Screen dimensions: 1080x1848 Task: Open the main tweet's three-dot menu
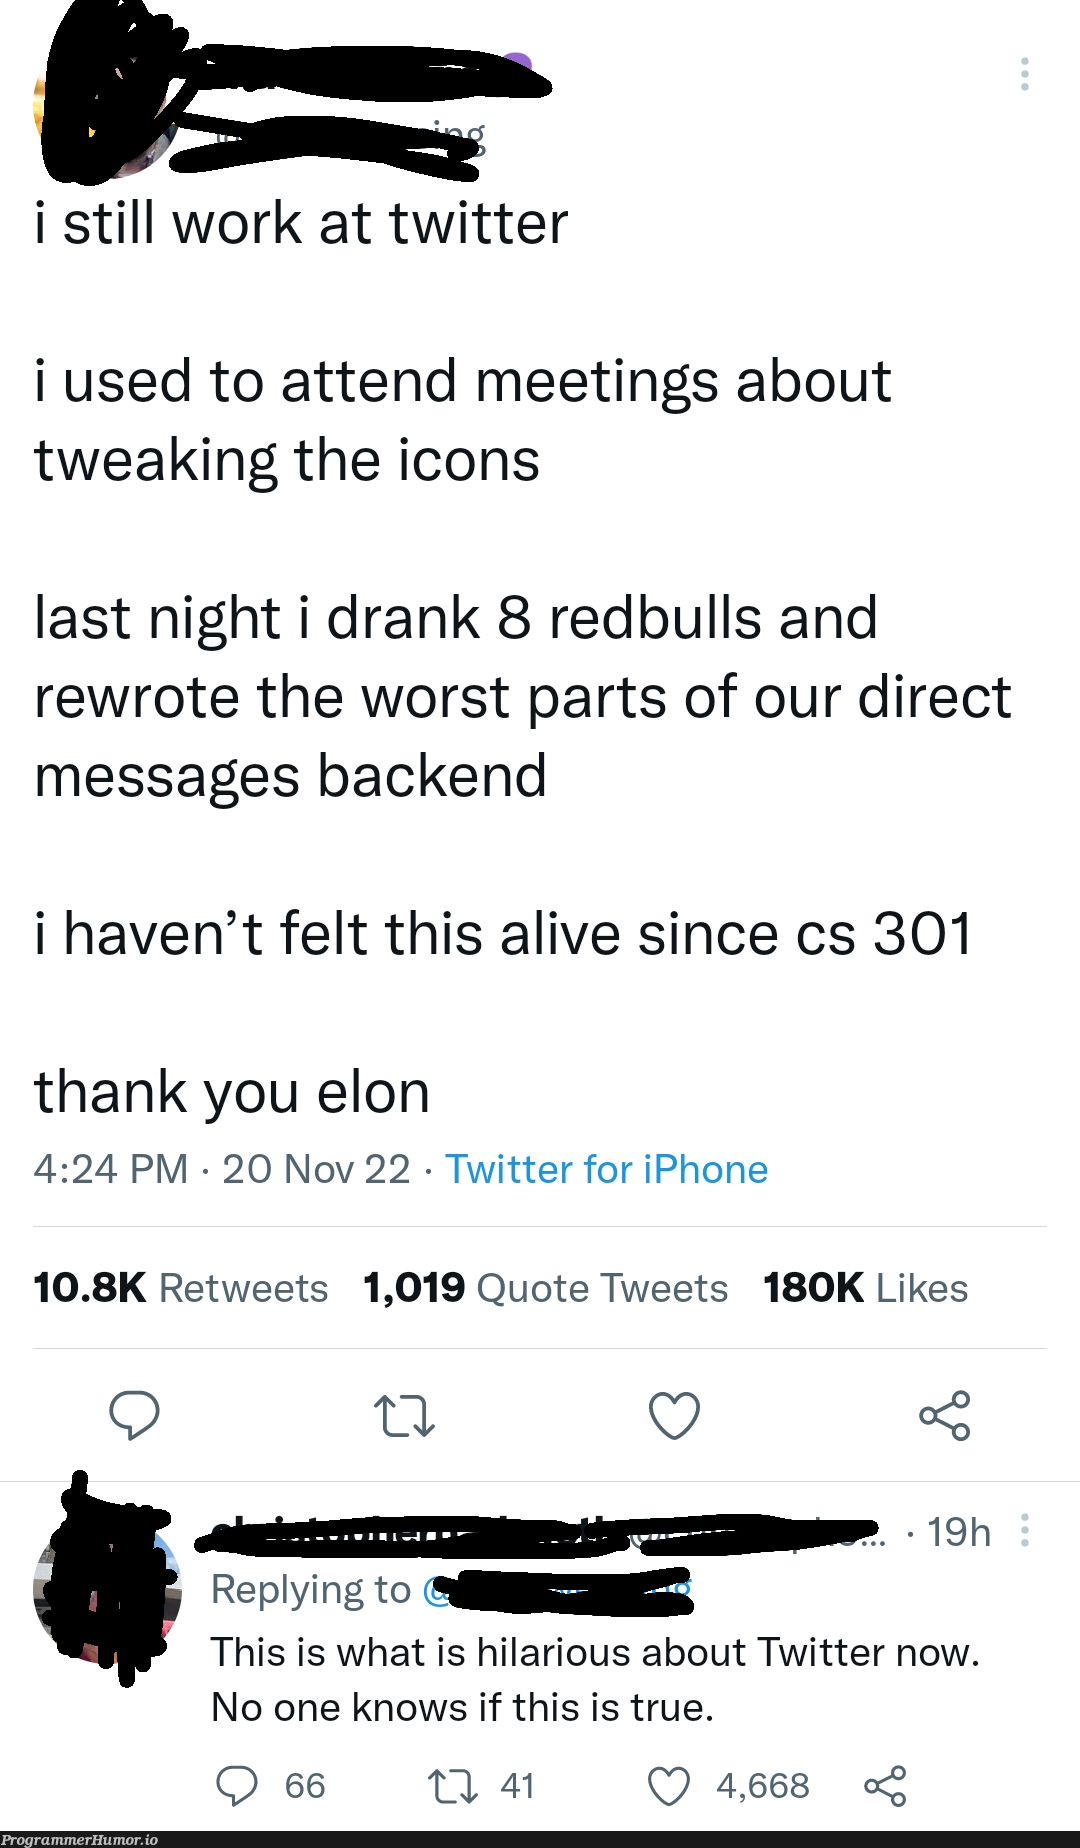point(1024,75)
